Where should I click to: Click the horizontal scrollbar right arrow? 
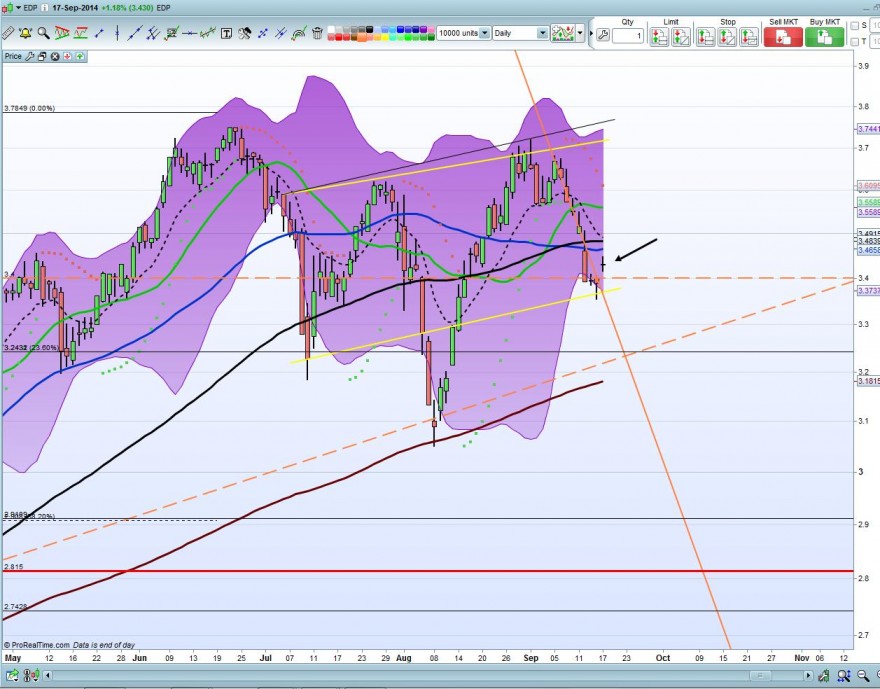pyautogui.click(x=808, y=675)
